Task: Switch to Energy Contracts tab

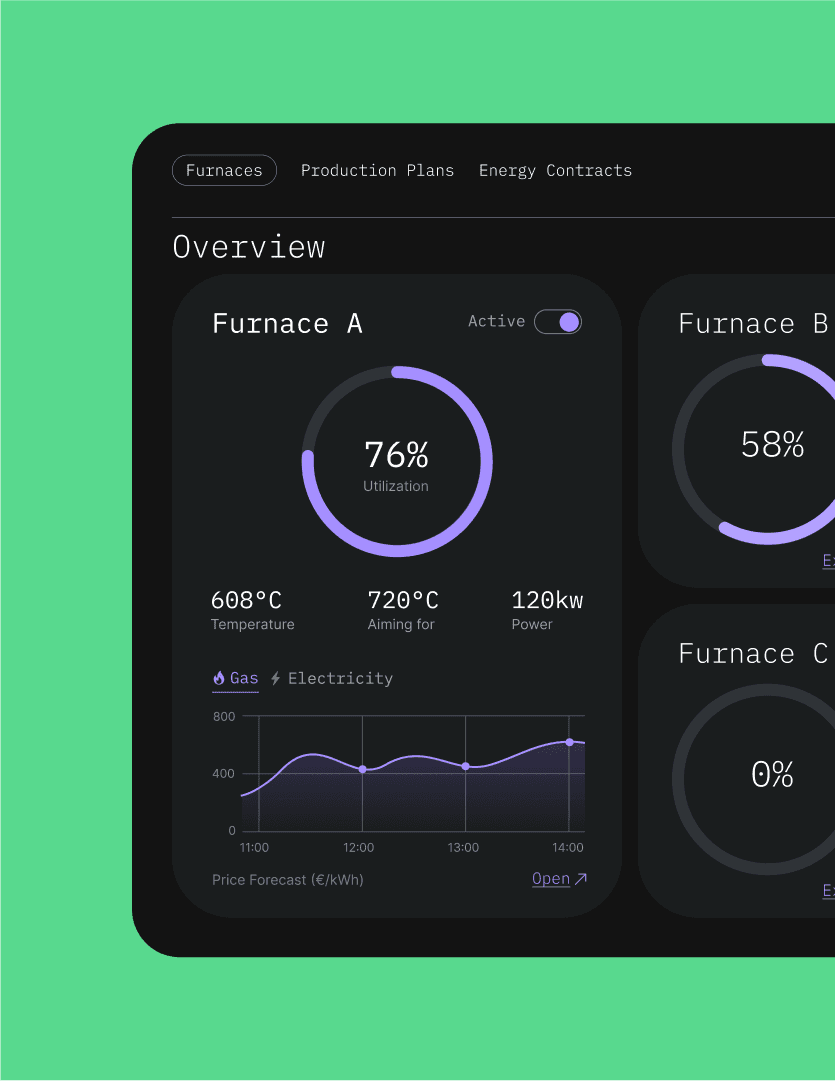Action: (555, 170)
